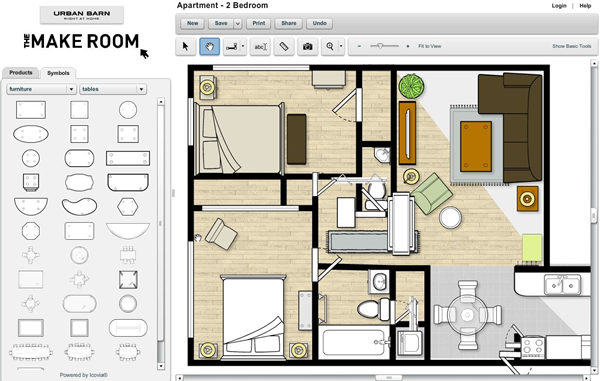
Task: Click the Print button
Action: [259, 23]
